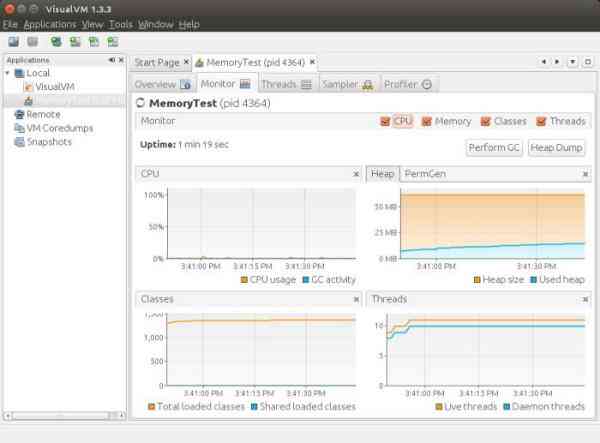This screenshot has width=600, height=443.
Task: Open the File menu
Action: pos(10,24)
